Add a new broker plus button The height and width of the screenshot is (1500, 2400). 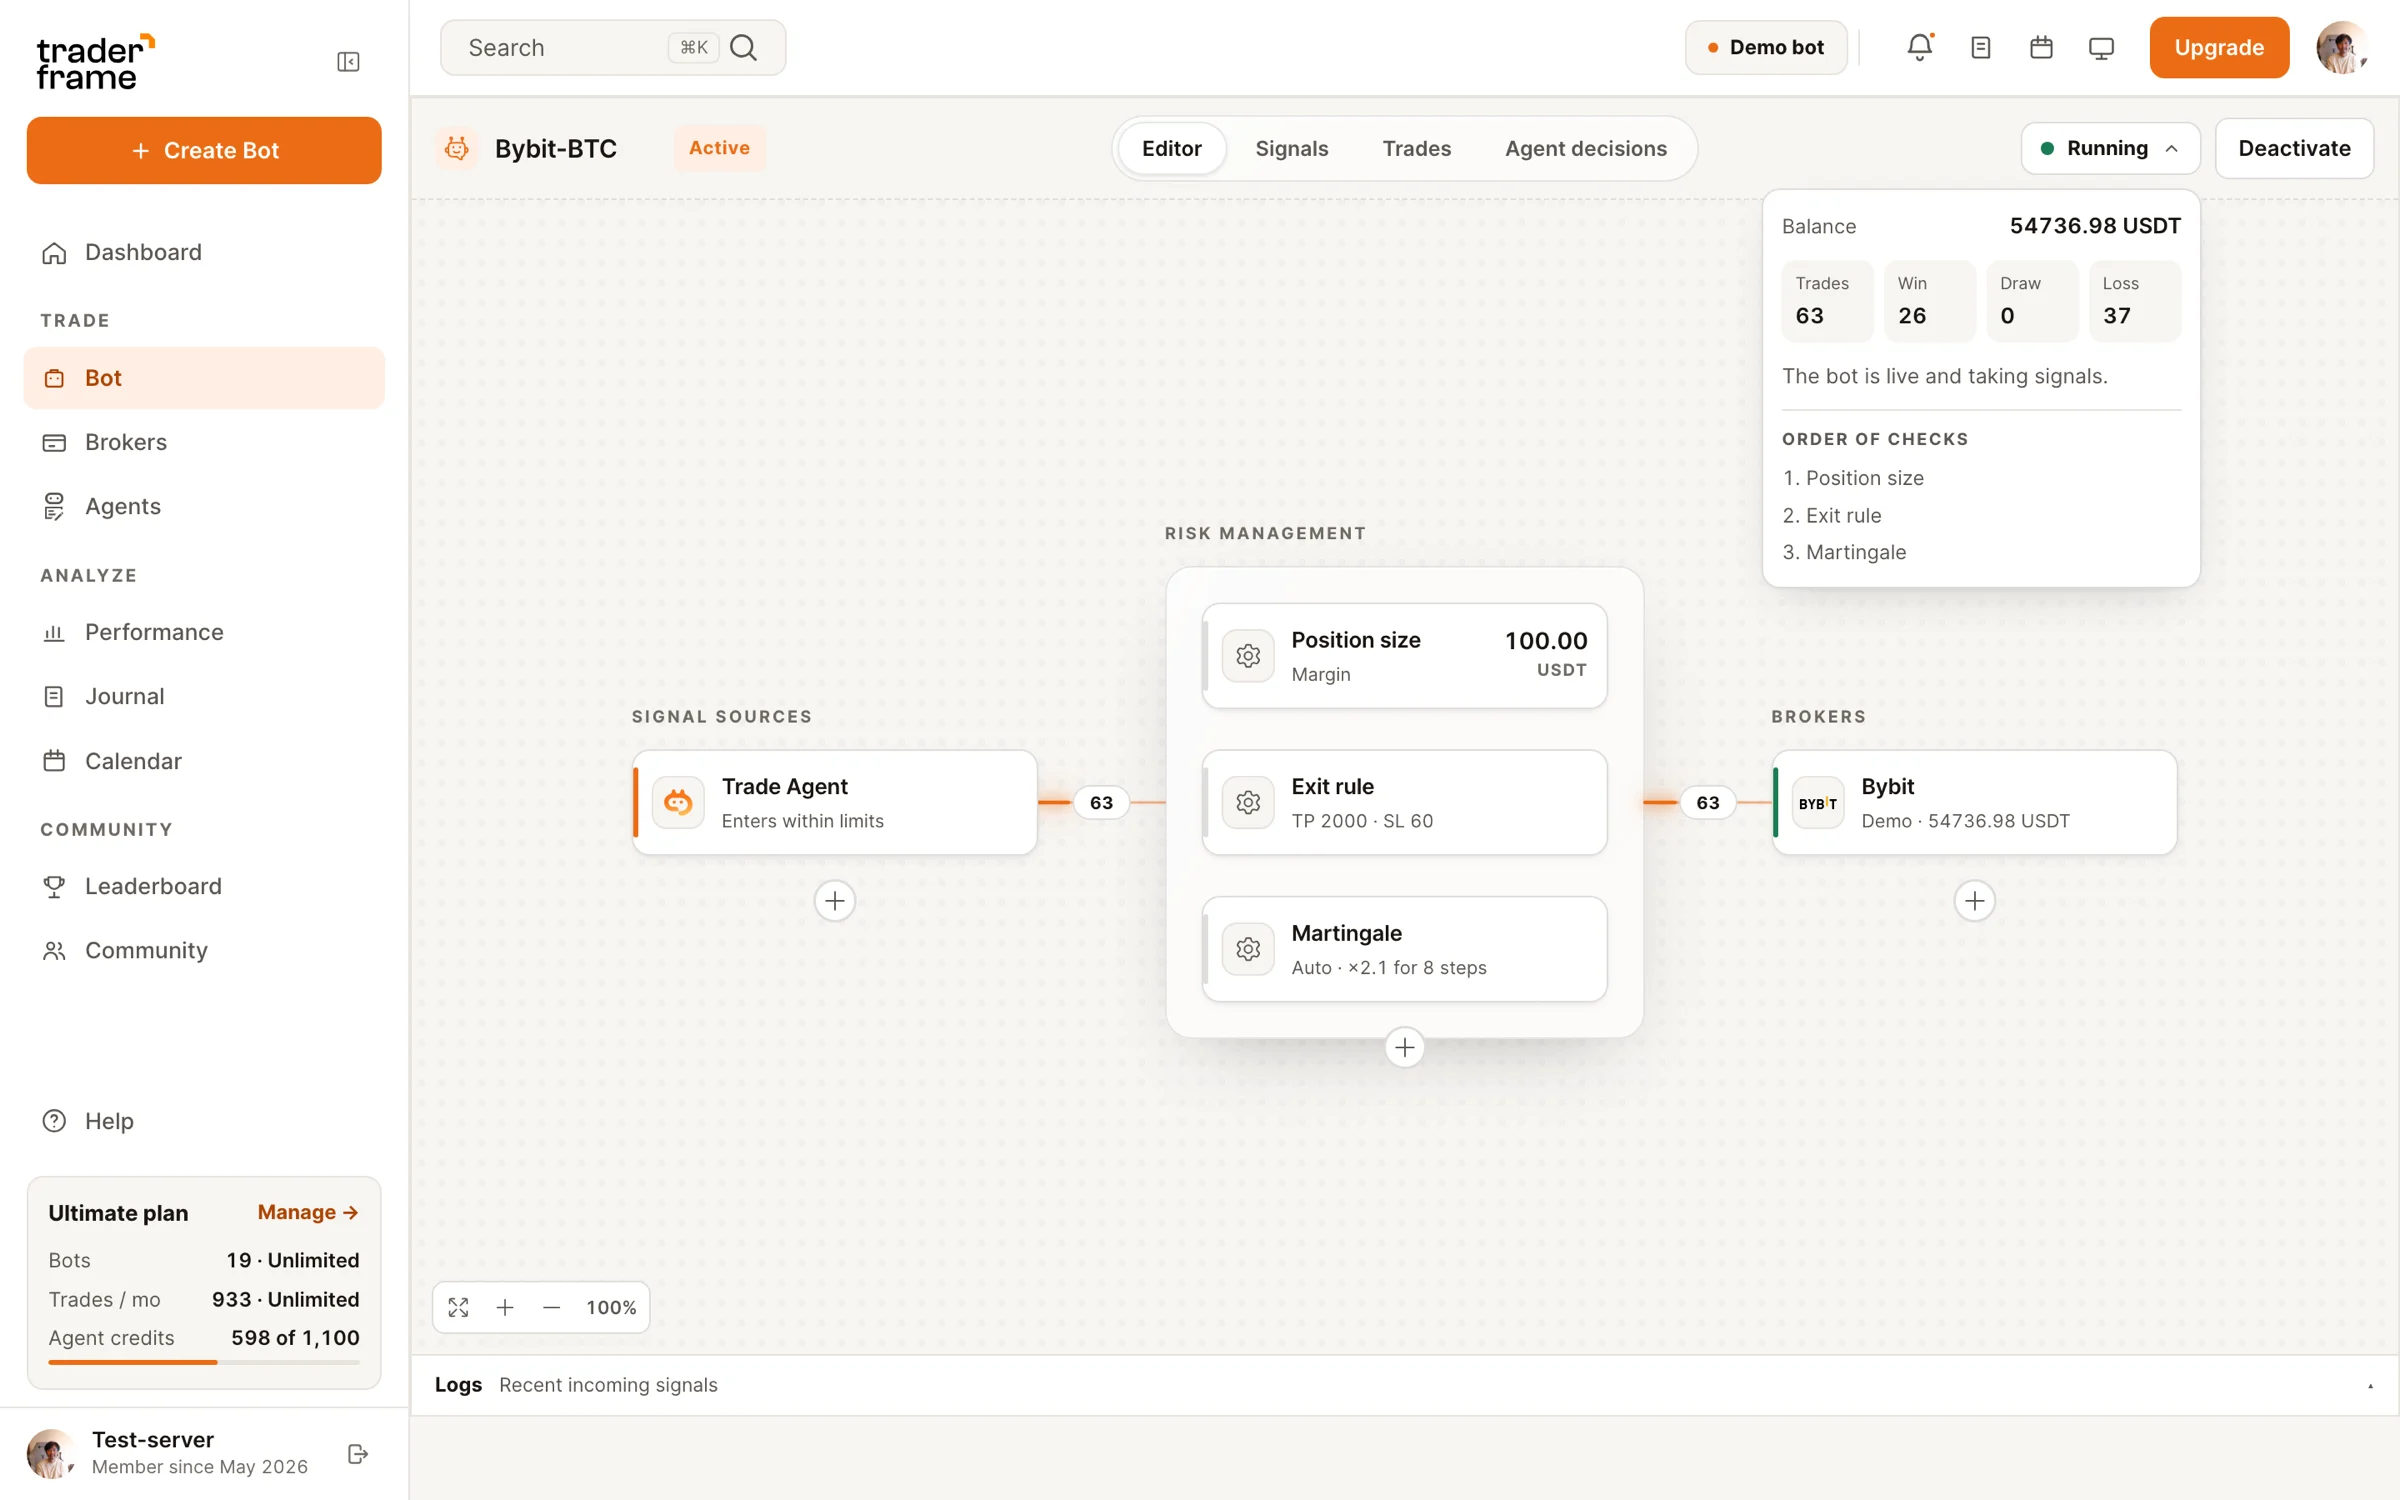pyautogui.click(x=1974, y=901)
